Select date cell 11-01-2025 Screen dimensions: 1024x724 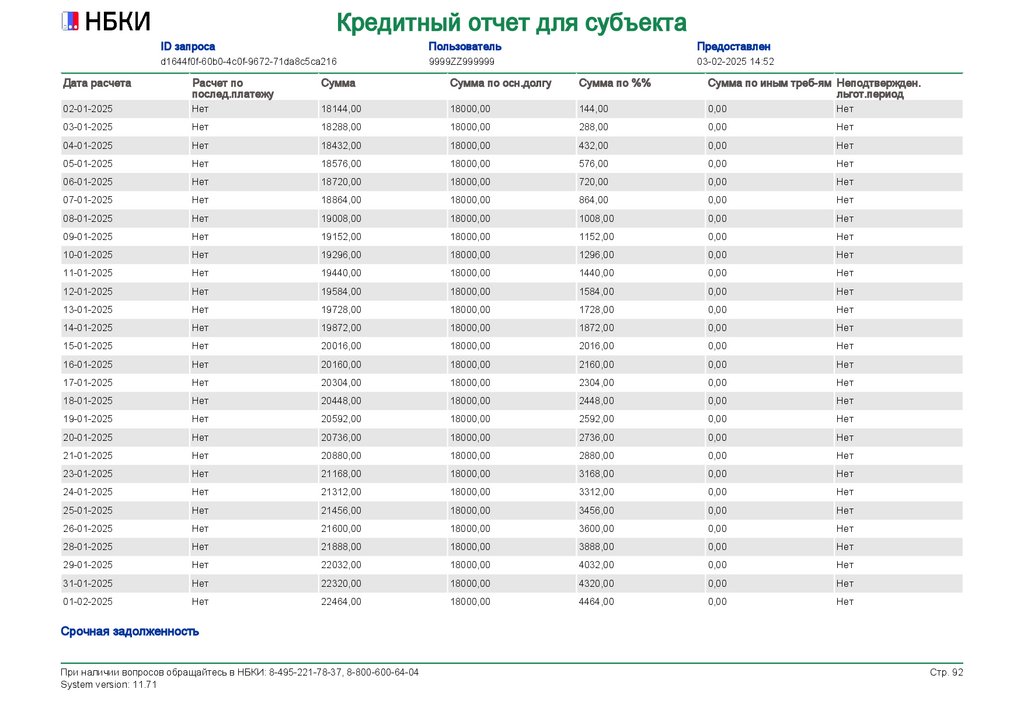[88, 273]
